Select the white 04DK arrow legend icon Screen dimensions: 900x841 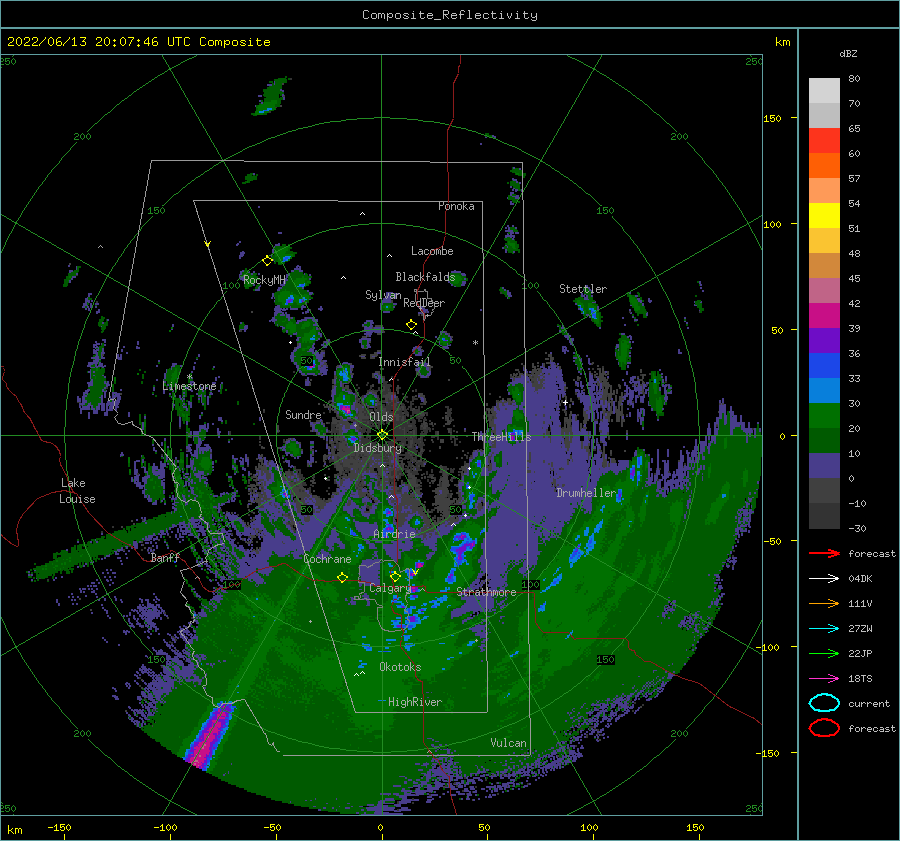tap(824, 578)
